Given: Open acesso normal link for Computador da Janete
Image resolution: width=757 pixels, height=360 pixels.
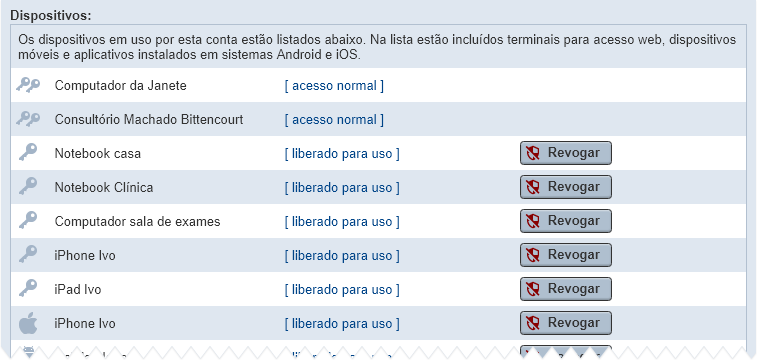Looking at the screenshot, I should tap(334, 86).
